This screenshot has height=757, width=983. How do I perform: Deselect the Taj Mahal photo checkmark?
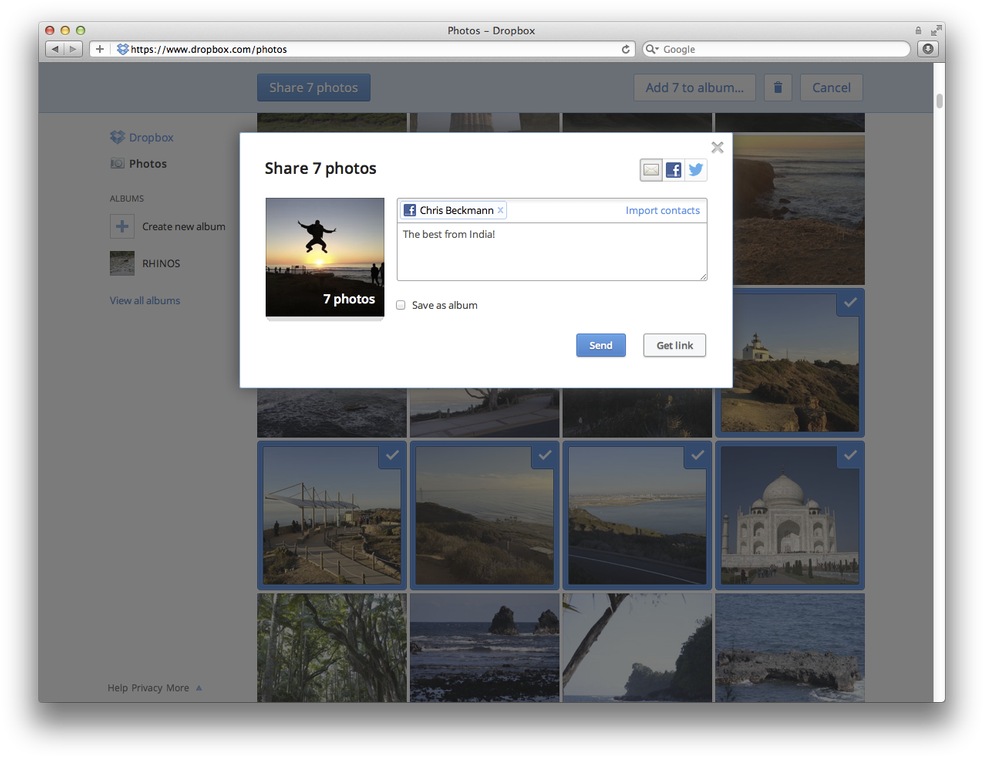(850, 456)
